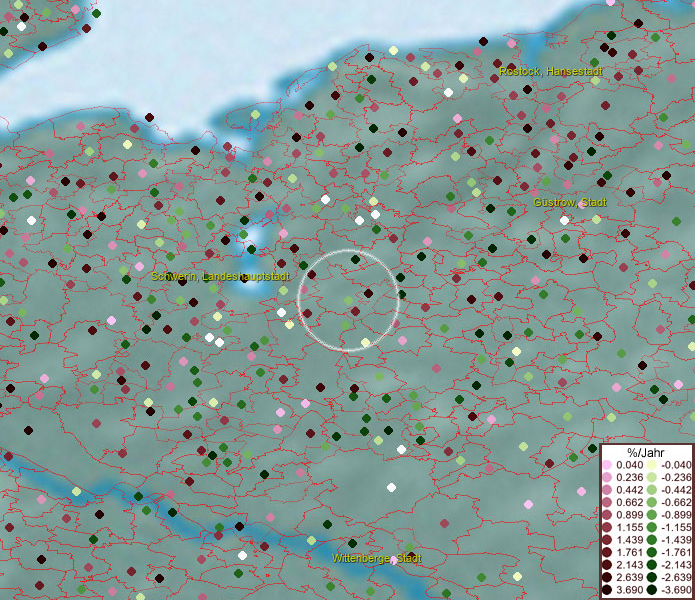Pick the legend swatch beside 0.662

[607, 503]
